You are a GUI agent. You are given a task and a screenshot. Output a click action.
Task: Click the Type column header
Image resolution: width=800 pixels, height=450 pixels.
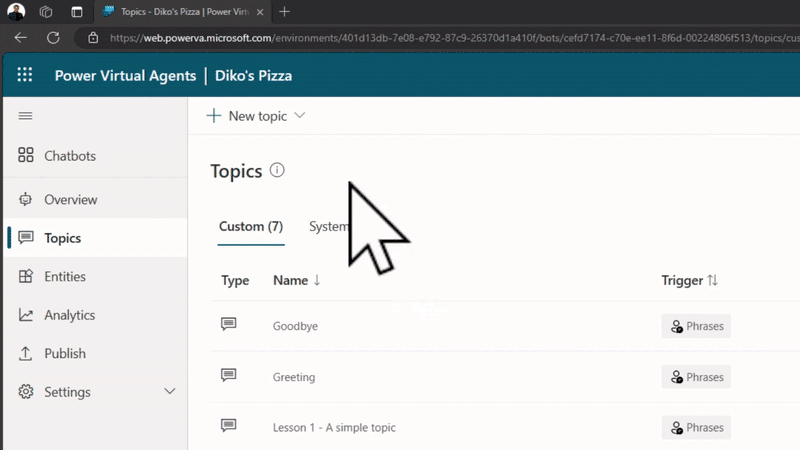235,280
